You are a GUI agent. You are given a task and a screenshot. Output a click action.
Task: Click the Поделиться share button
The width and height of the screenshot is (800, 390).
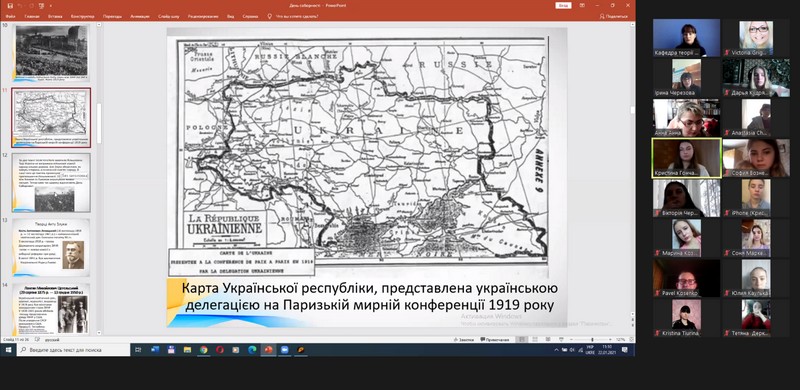613,16
